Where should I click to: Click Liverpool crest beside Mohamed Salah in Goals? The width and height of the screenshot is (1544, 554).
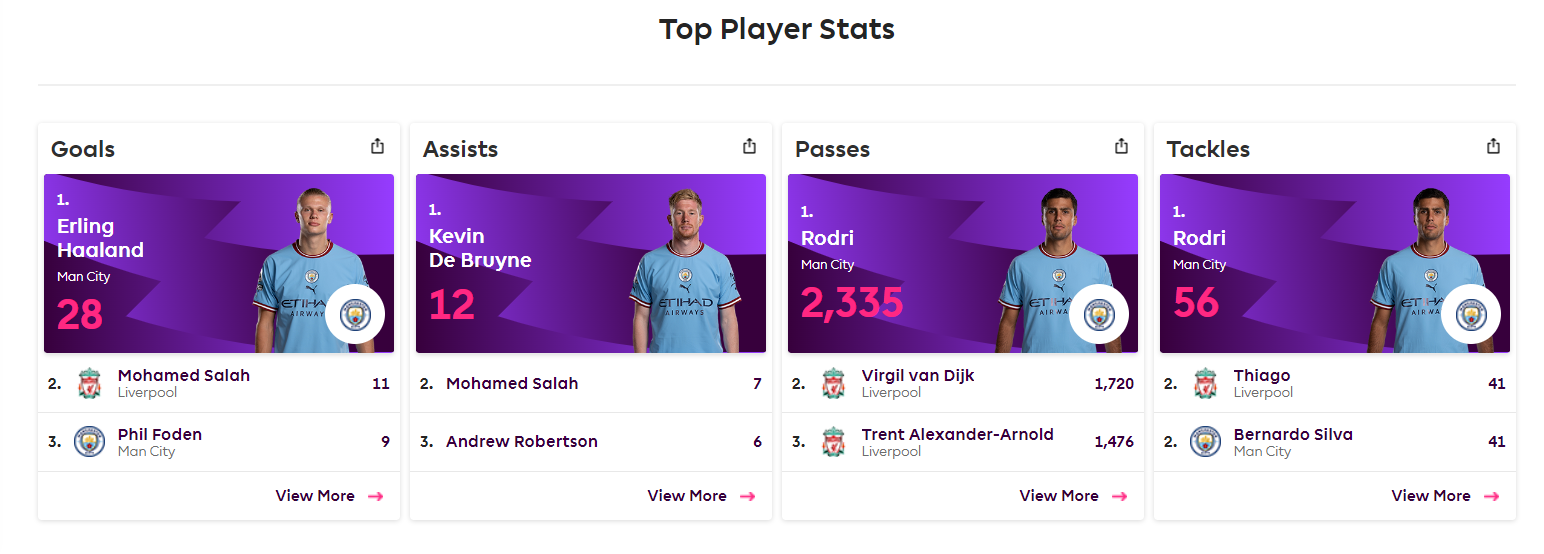pos(90,383)
